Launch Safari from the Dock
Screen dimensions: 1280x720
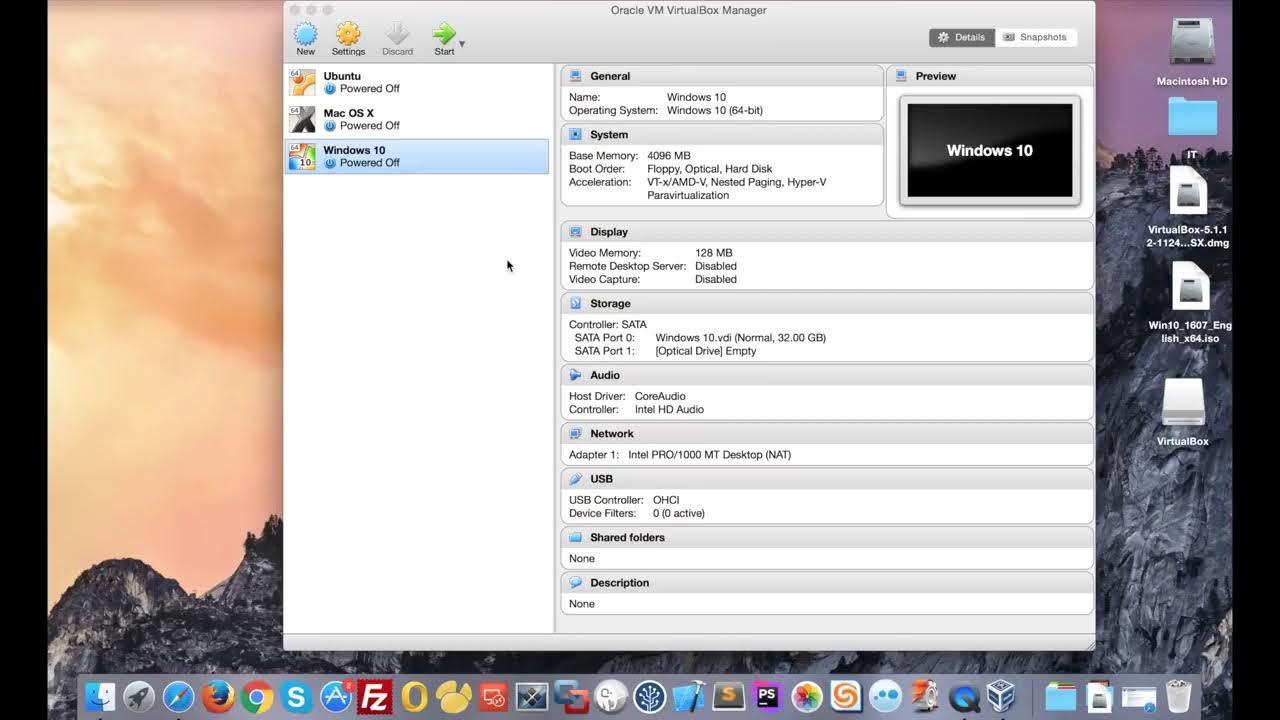[179, 696]
